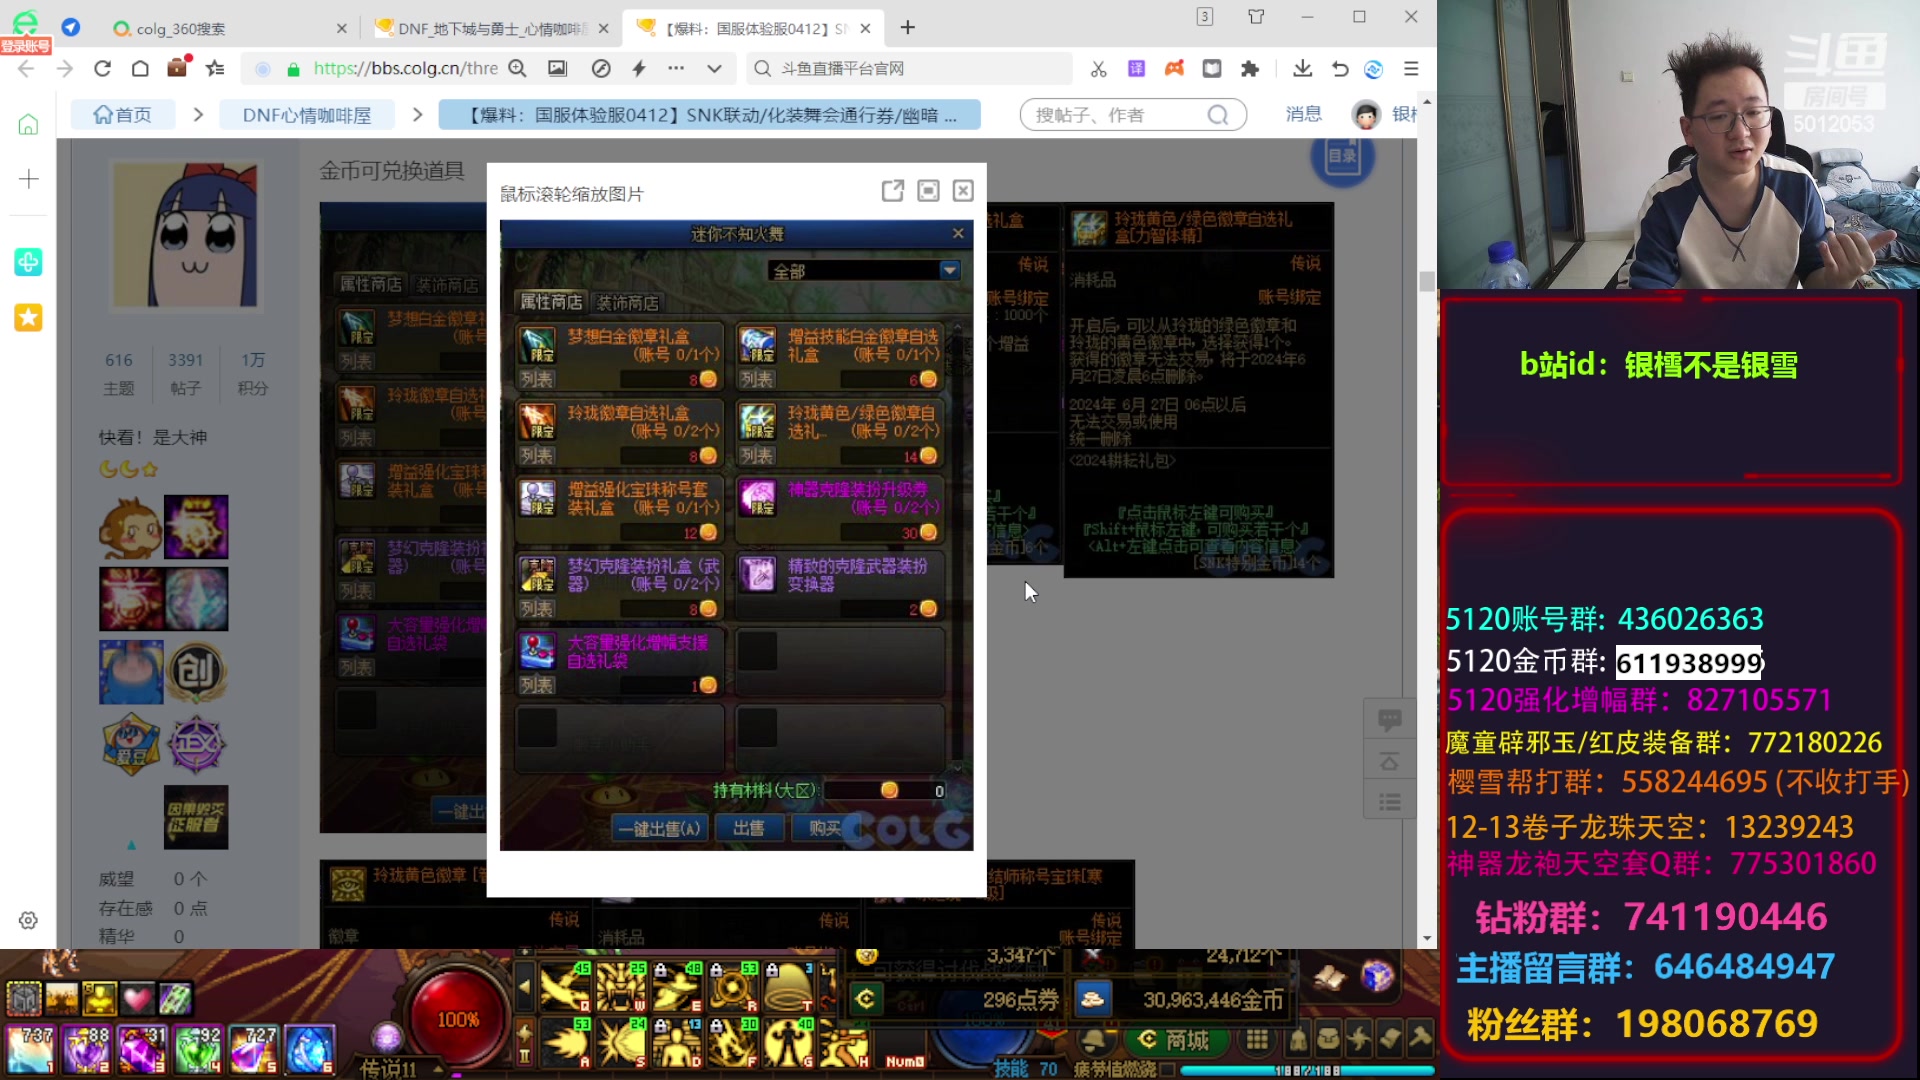1920x1080 pixels.
Task: Open the DNF心情咖啡屋 board breadcrumb
Action: pos(306,115)
